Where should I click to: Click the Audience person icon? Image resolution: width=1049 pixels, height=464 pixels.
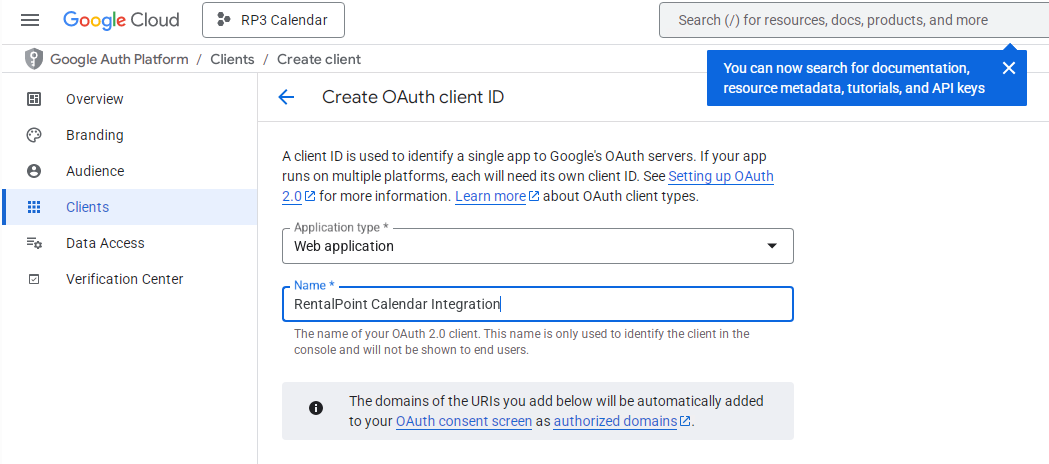coord(34,171)
